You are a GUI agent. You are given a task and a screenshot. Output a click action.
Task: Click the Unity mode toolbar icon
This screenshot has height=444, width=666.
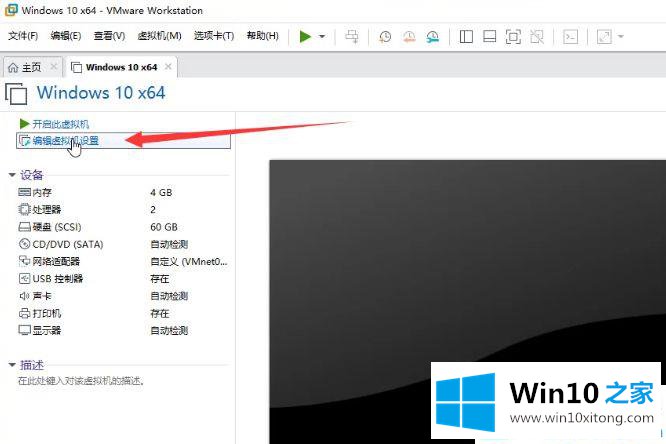[x=537, y=37]
